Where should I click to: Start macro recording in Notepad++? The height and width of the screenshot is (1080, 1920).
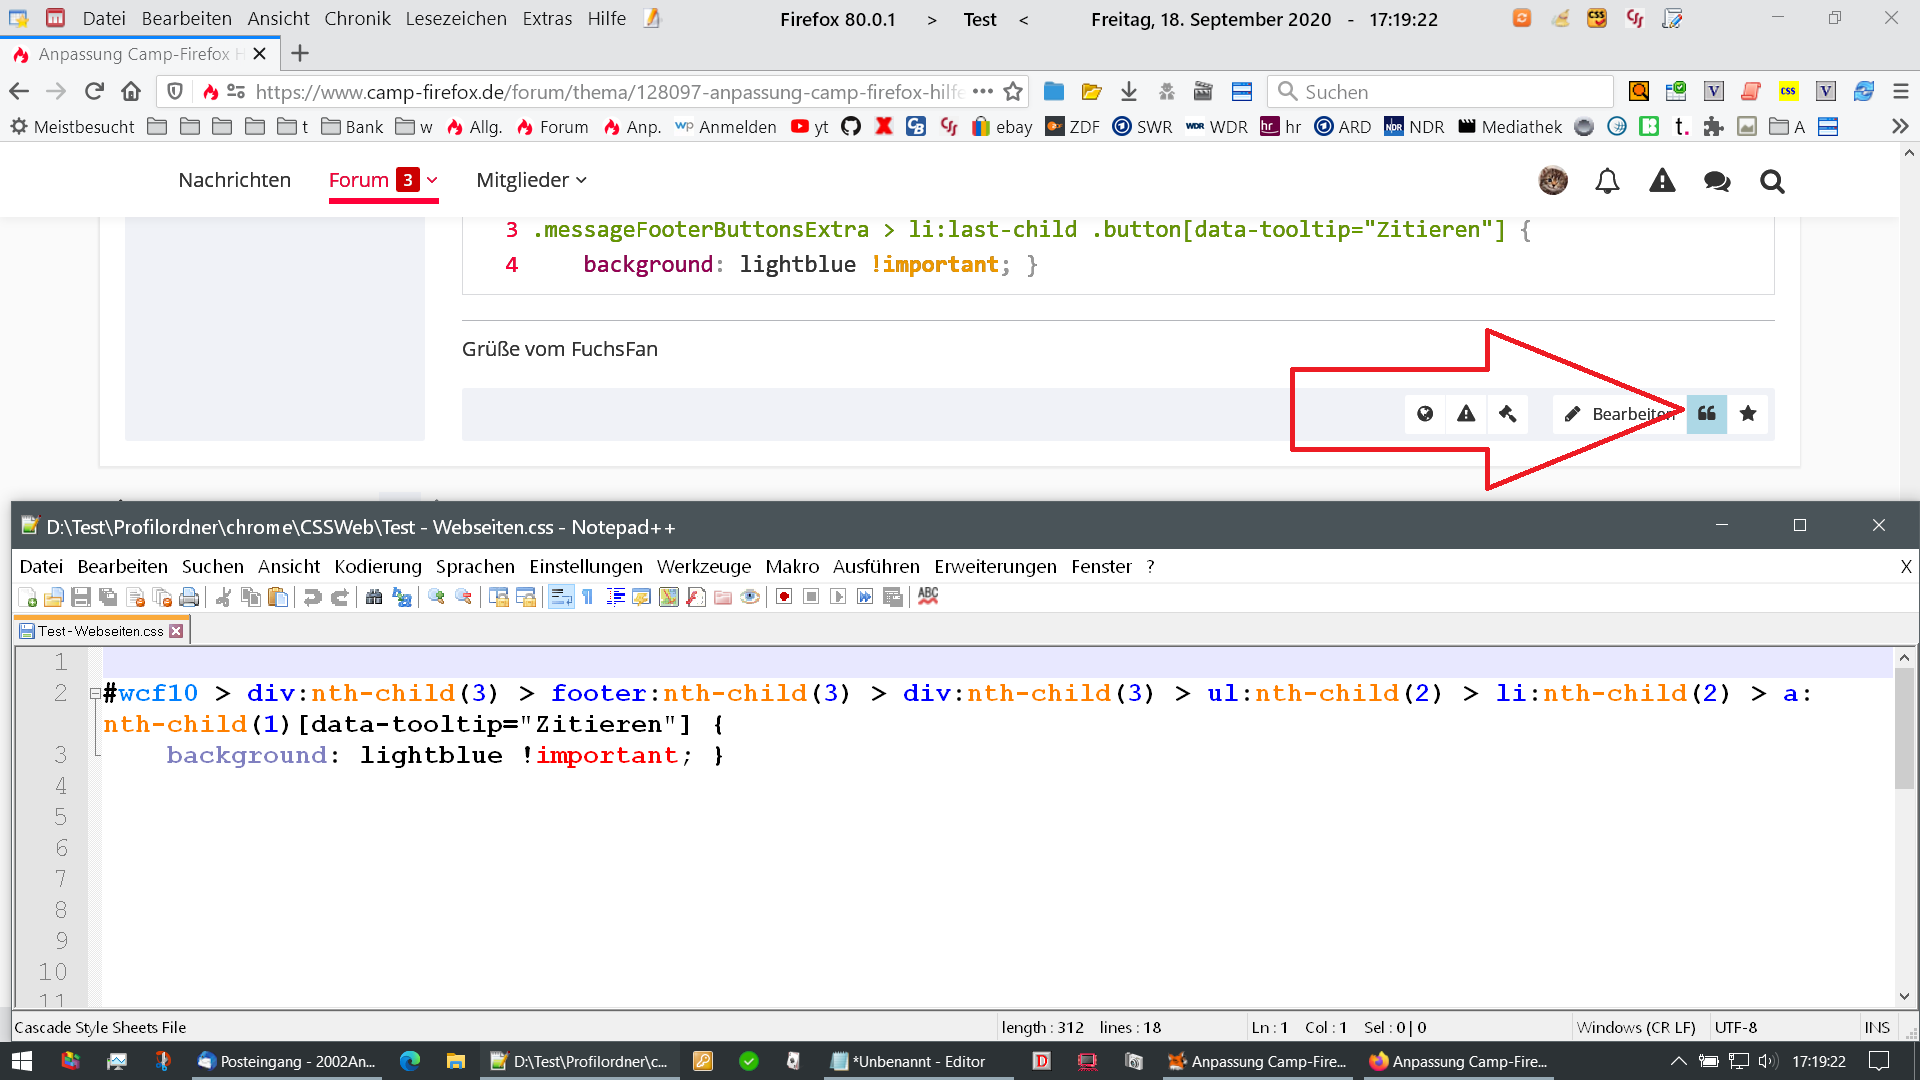(784, 597)
